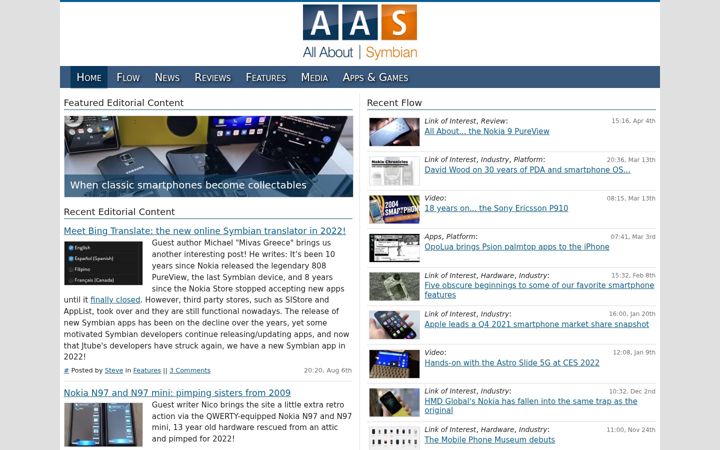Click the Nokia 9 PureView thumbnail
Image resolution: width=720 pixels, height=450 pixels.
394,132
